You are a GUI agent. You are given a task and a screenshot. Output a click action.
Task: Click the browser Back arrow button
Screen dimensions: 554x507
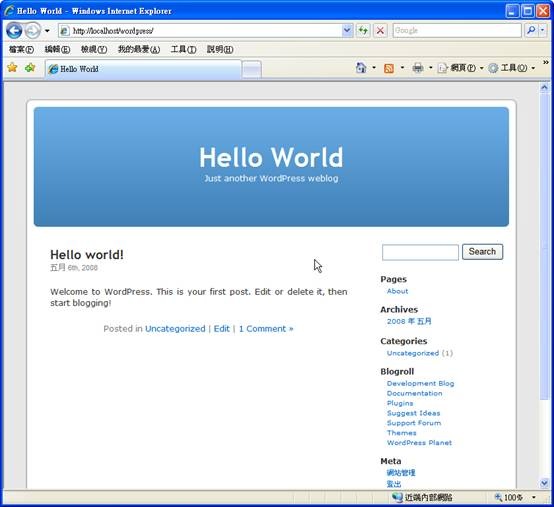pos(14,31)
